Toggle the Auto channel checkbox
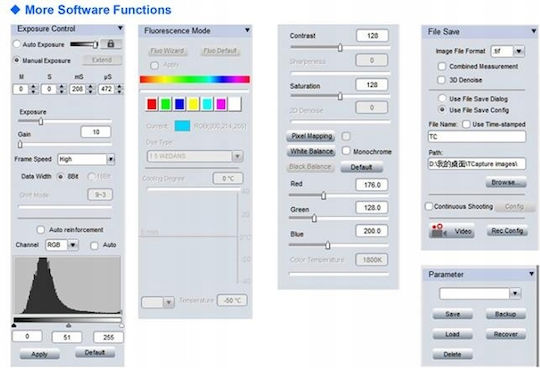Viewport: 540px width, 368px height. point(94,245)
